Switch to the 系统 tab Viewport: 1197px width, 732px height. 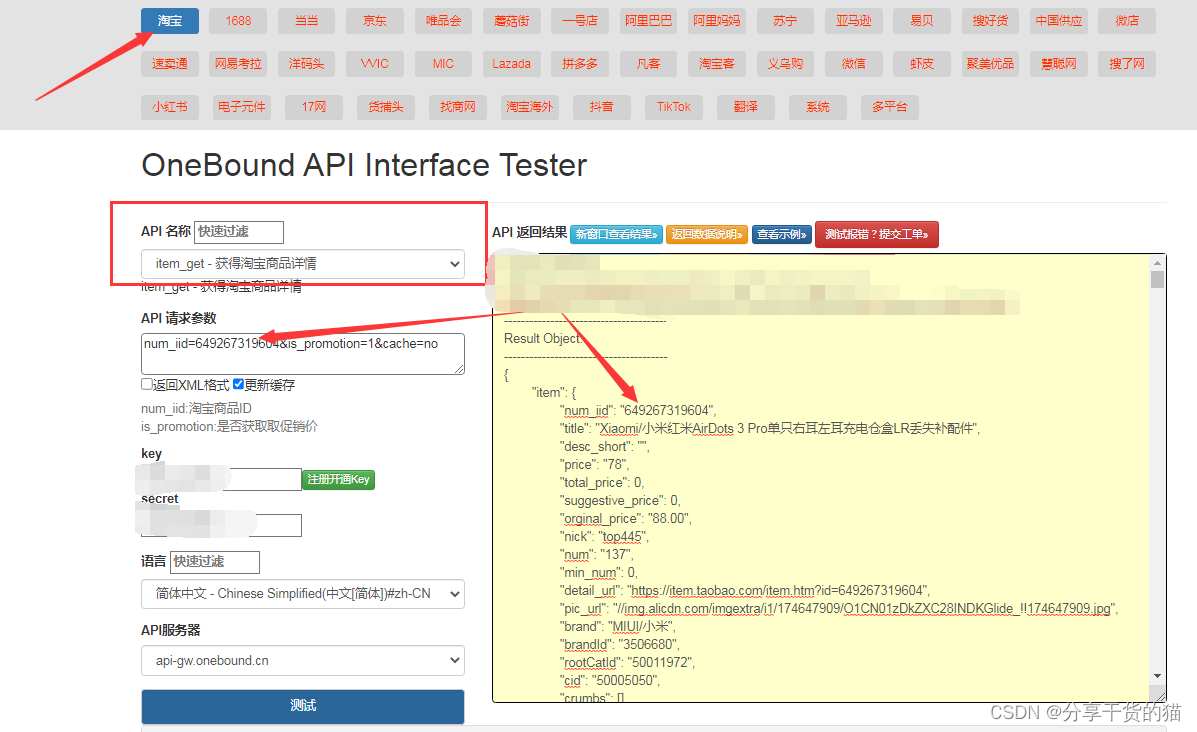coord(818,107)
